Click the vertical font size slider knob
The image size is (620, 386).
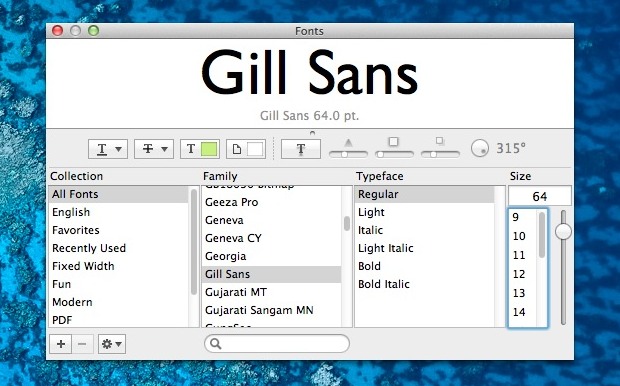pos(563,232)
